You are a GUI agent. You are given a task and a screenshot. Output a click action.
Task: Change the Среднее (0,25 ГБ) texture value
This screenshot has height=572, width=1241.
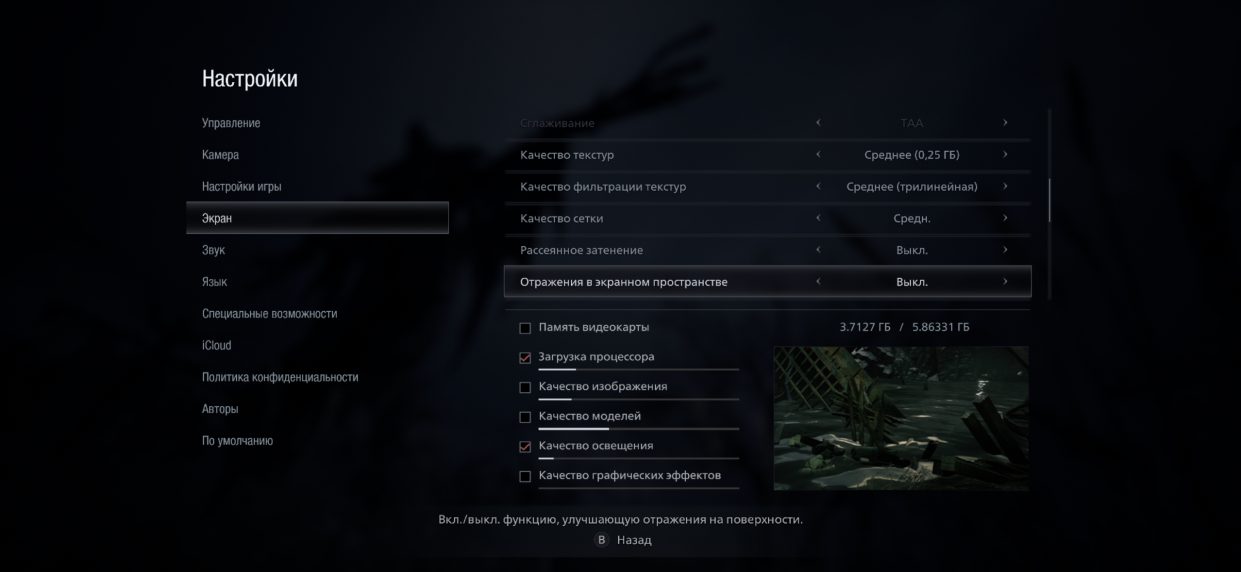coord(911,155)
